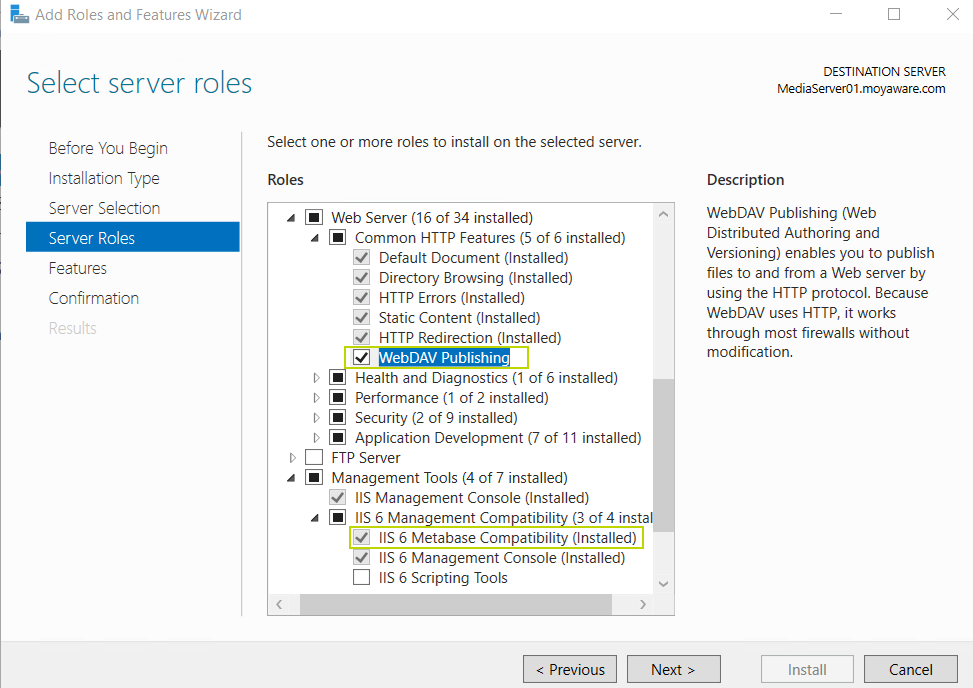Select Web Server (16 of 34 installed)

pos(432,218)
